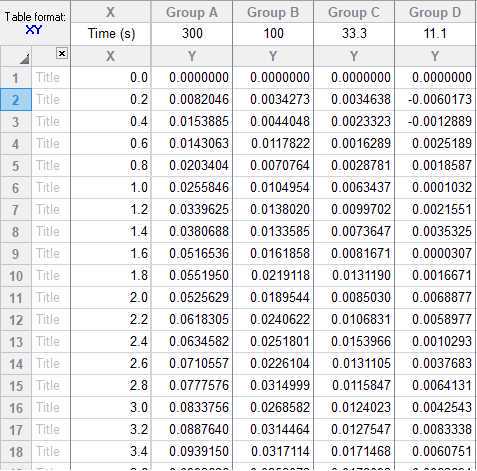Viewport: 477px width, 471px height.
Task: Select Group A value 0.0153885
Action: click(192, 122)
